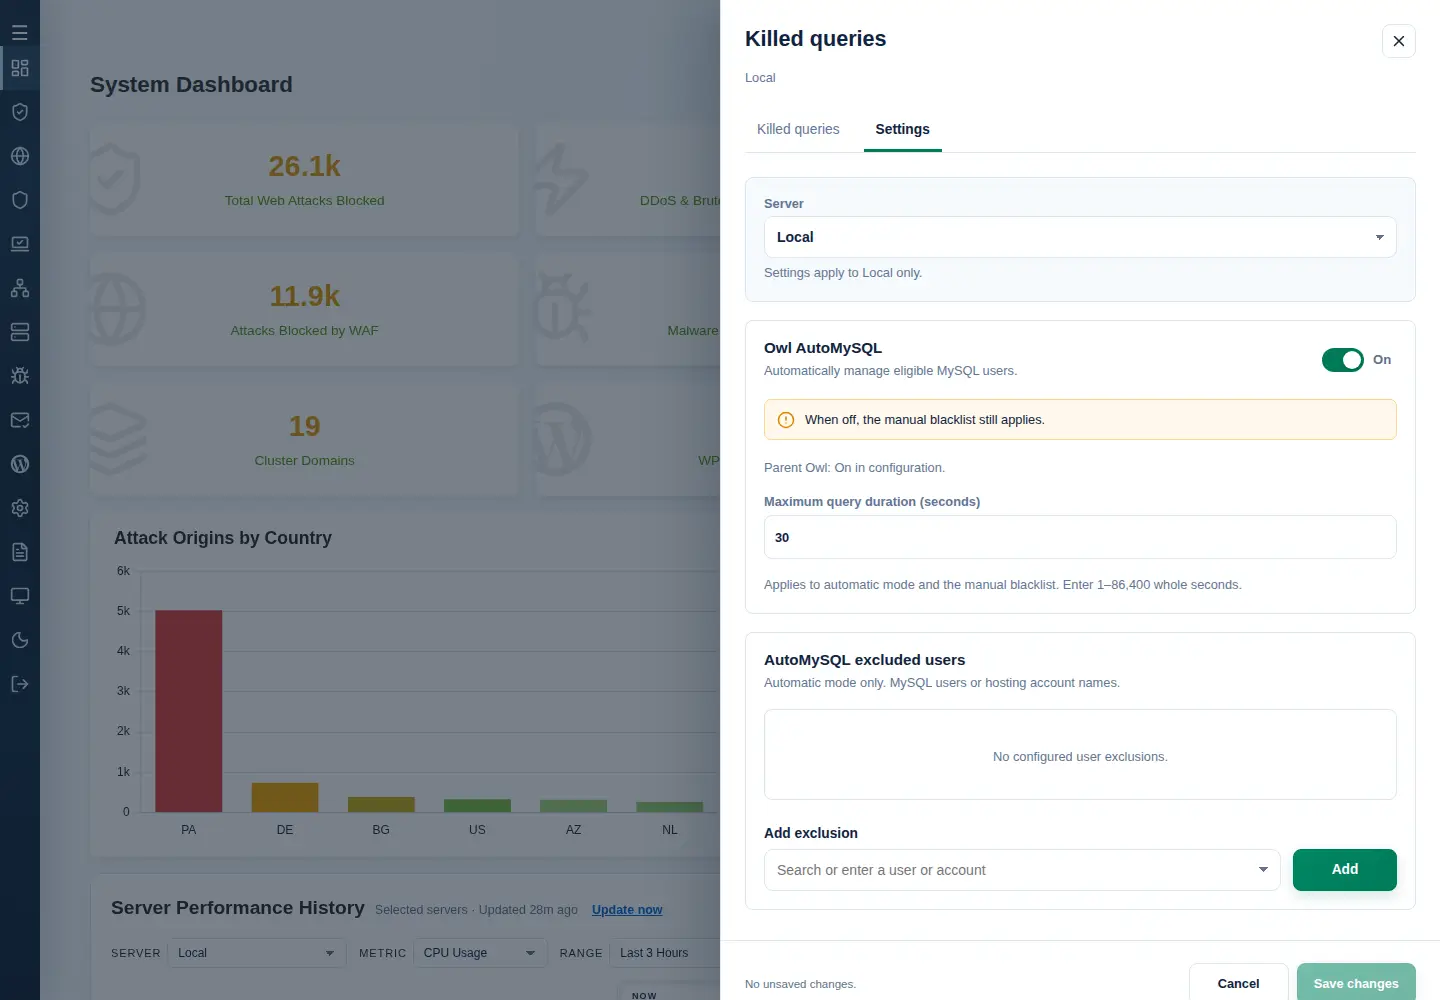Open the settings gear icon in sidebar

(x=20, y=508)
